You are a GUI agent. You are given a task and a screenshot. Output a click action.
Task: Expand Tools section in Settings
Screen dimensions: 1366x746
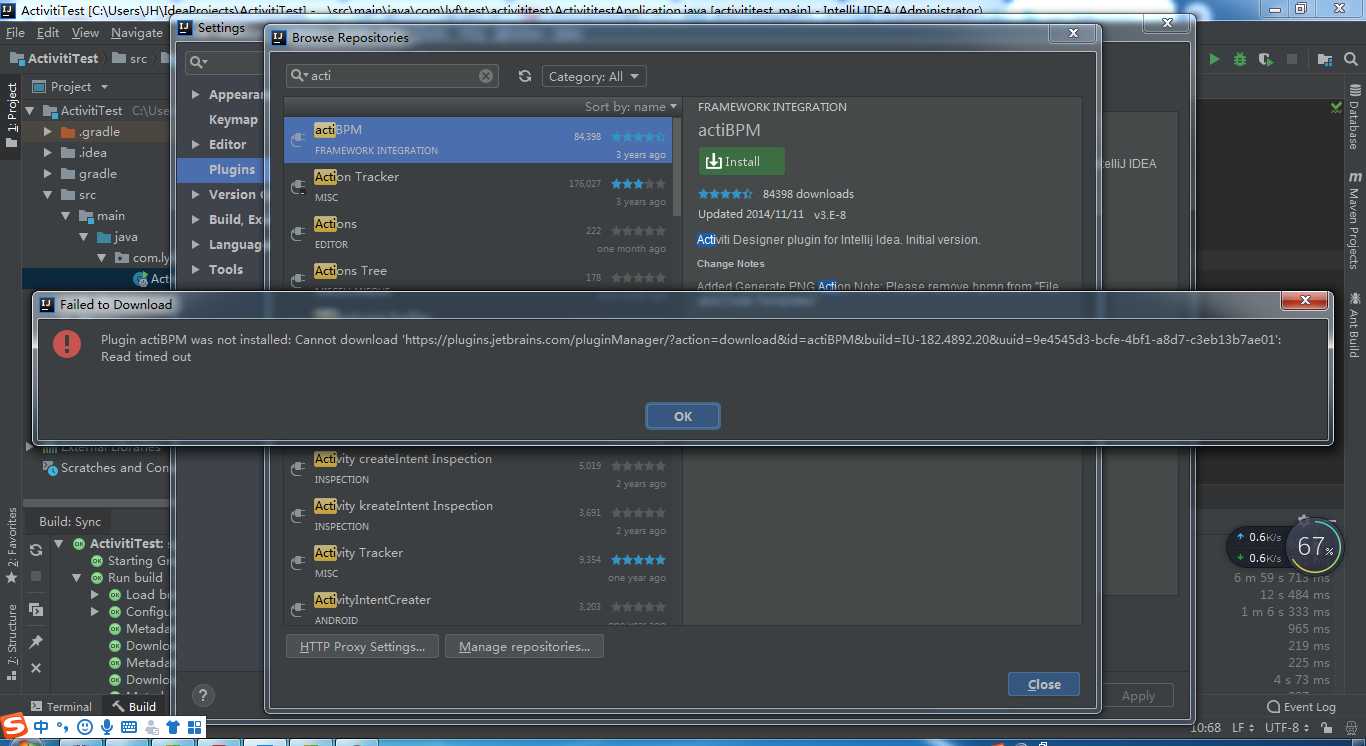click(196, 270)
